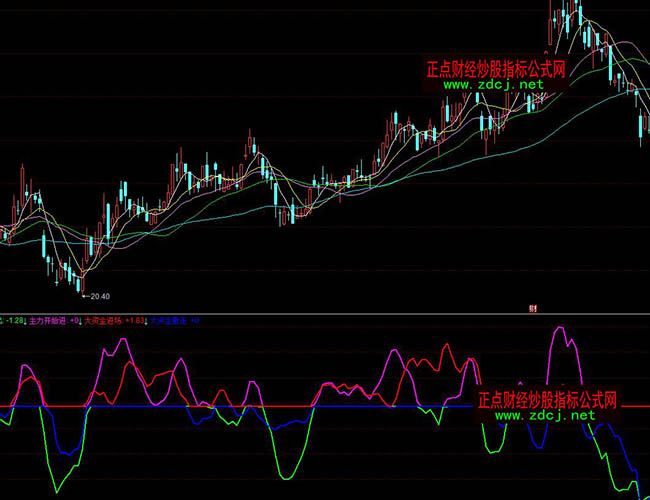This screenshot has height=500, width=650.
Task: Click the red horizontal zero line in indicator
Action: point(250,407)
